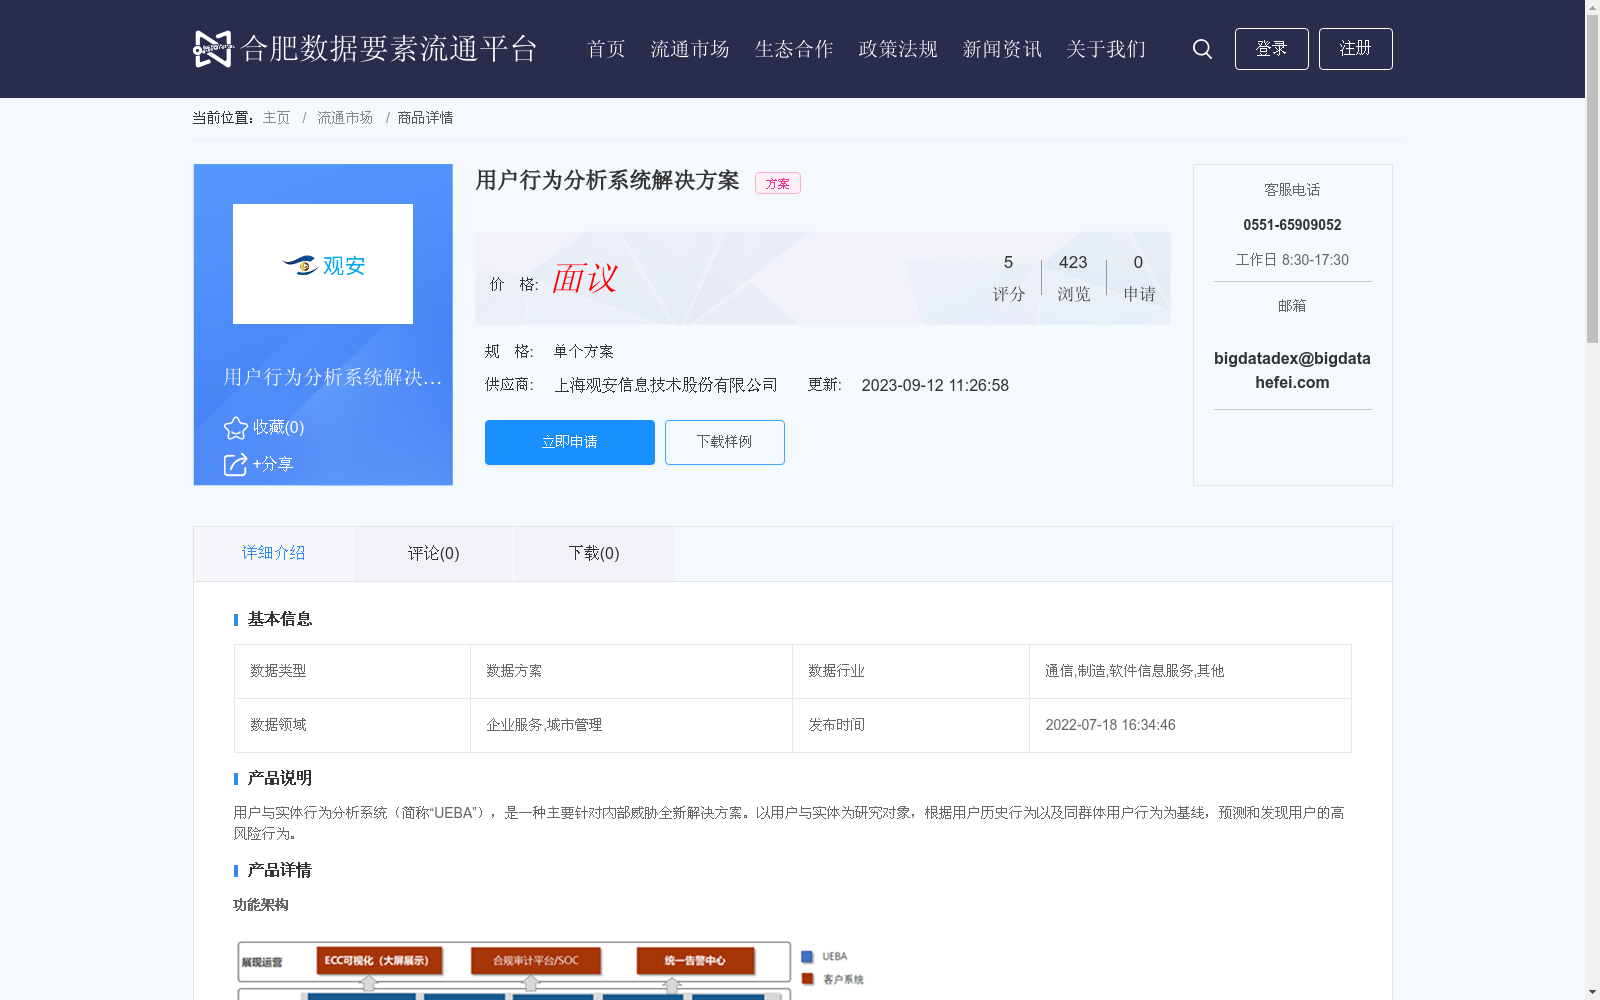This screenshot has width=1600, height=1000.
Task: Click the 基本信息 section heading
Action: tap(280, 619)
